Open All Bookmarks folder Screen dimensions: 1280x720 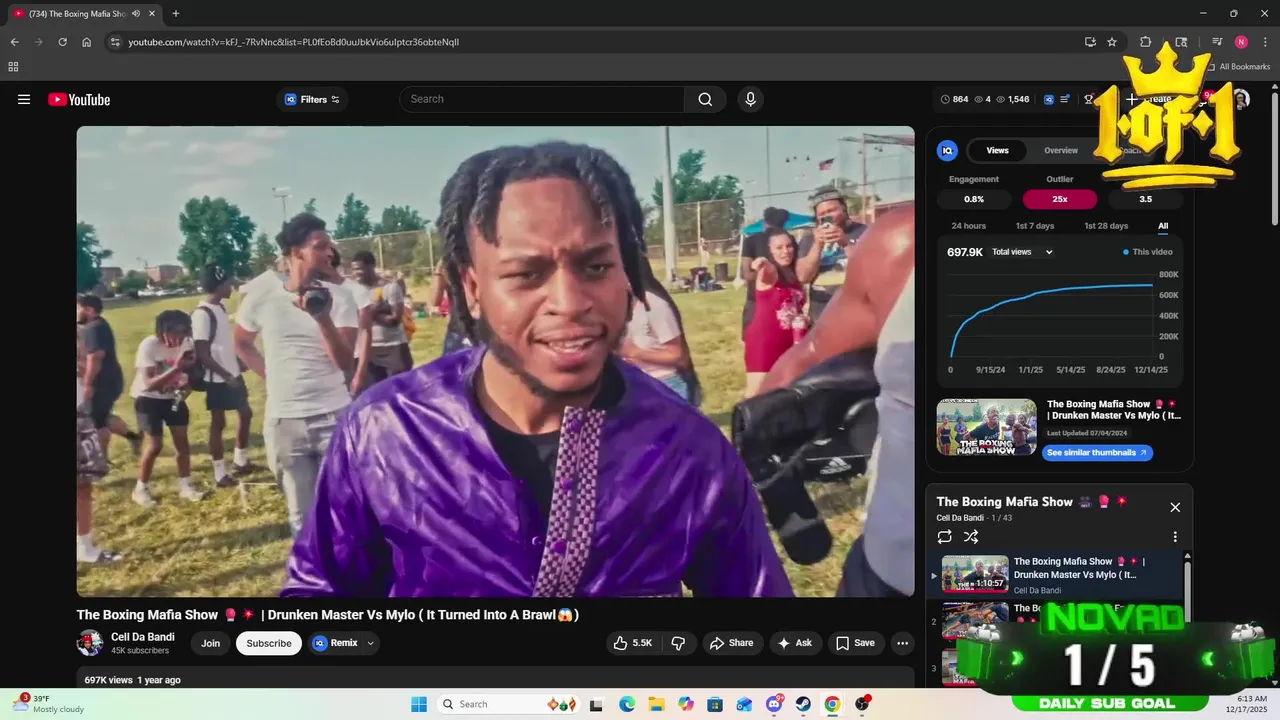coord(1238,67)
